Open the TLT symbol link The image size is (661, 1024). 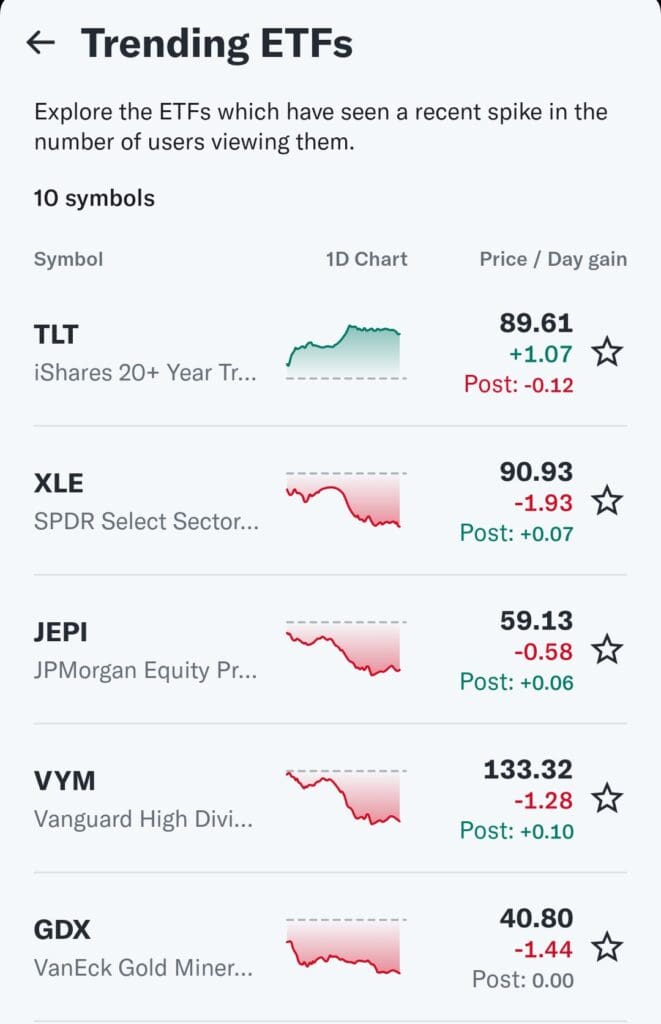(x=58, y=336)
